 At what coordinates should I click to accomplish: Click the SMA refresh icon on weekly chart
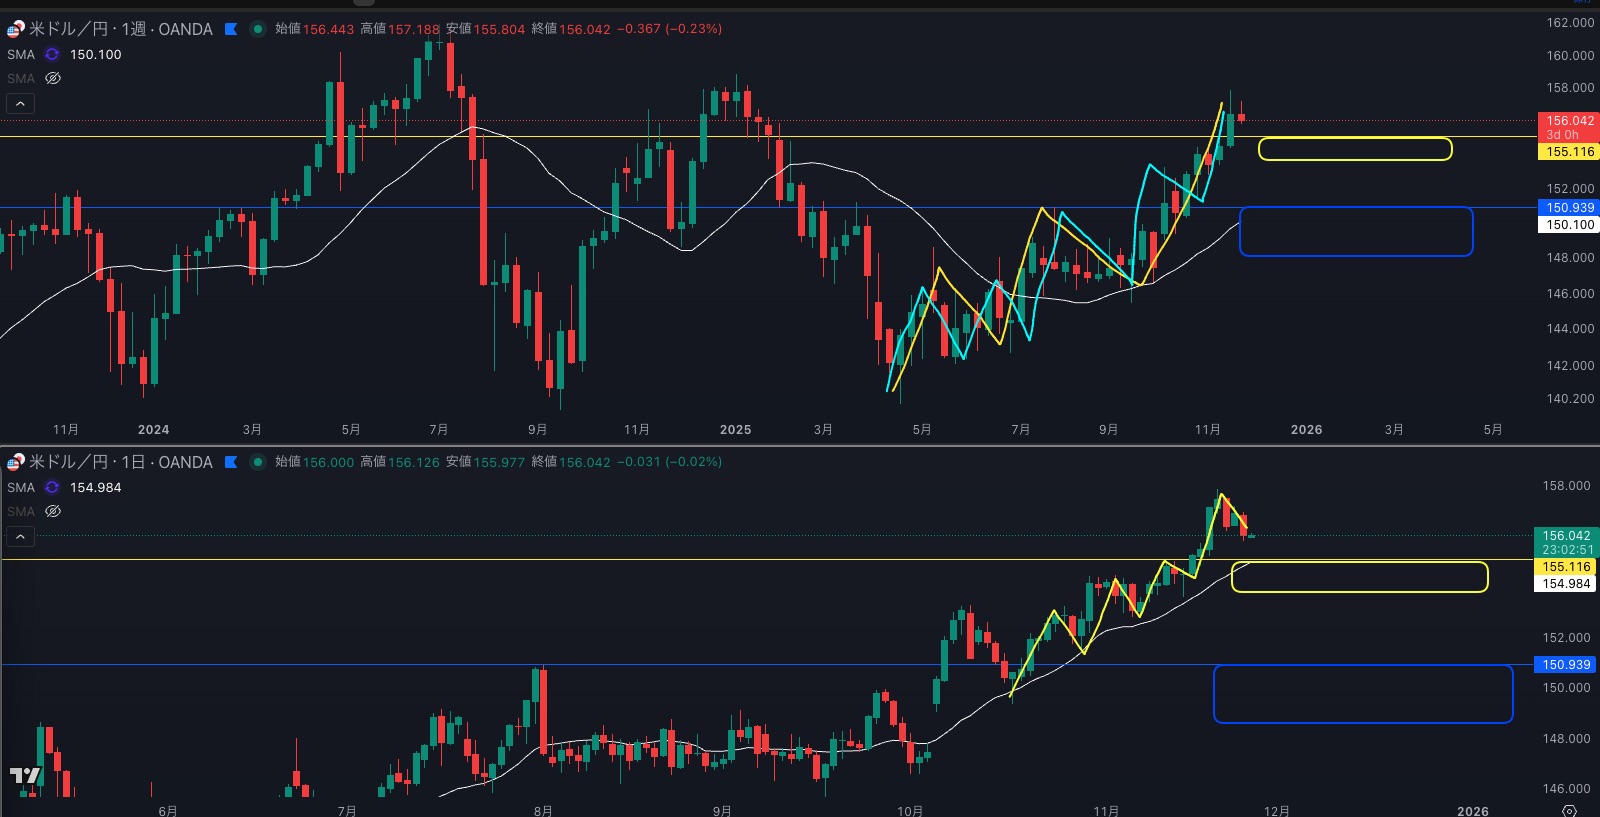pos(52,55)
